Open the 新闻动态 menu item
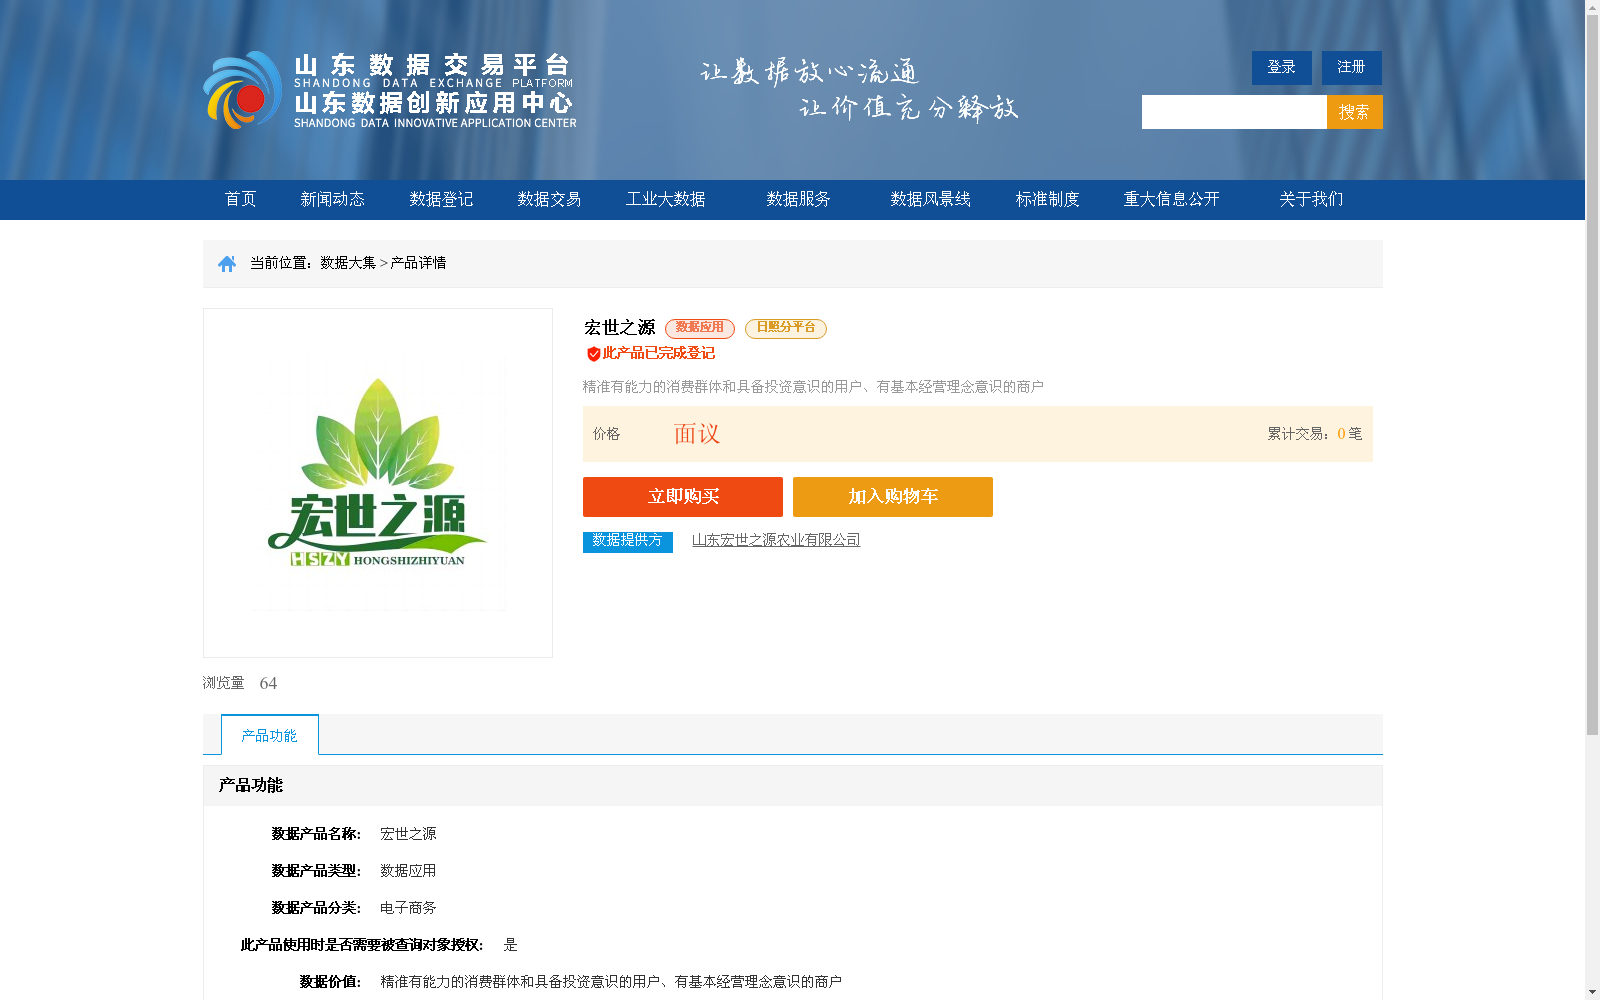1600x1000 pixels. coord(333,199)
